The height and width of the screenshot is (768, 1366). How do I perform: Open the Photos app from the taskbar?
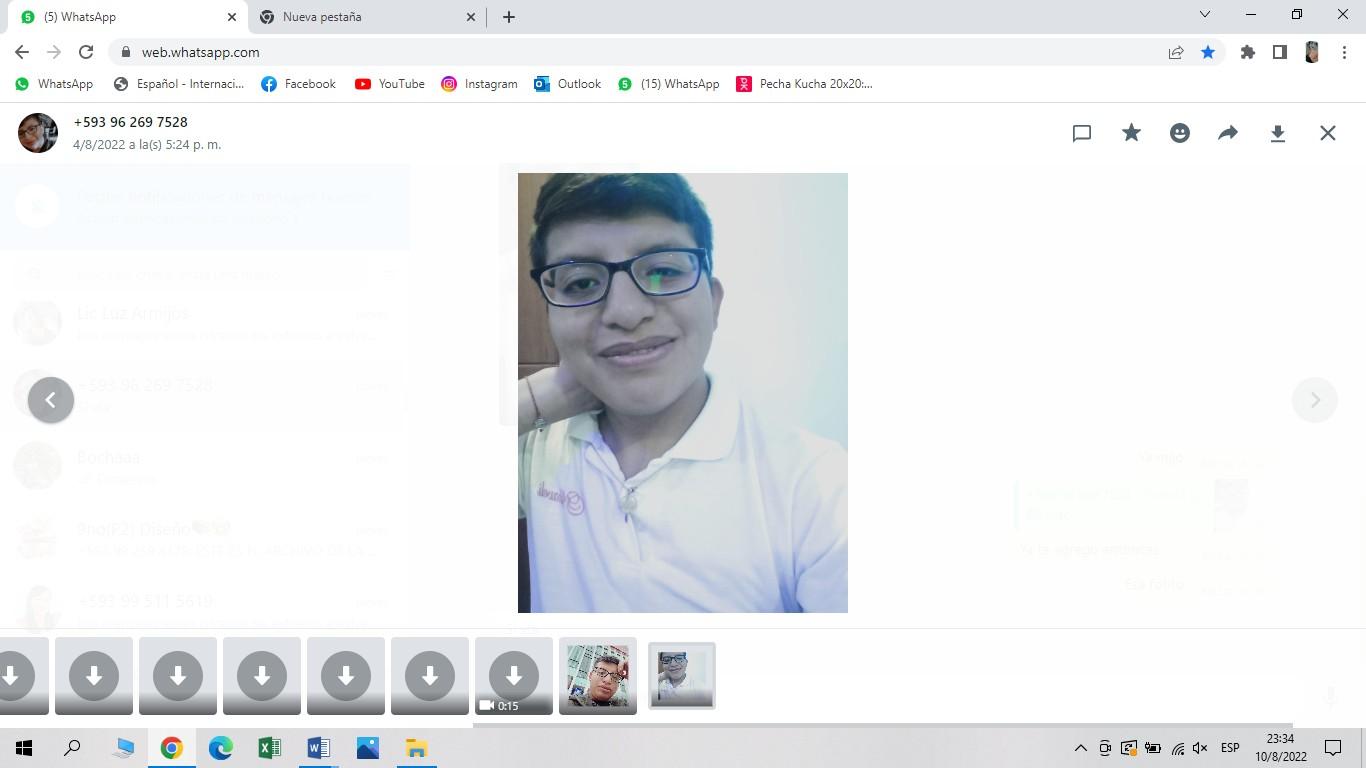(x=367, y=748)
